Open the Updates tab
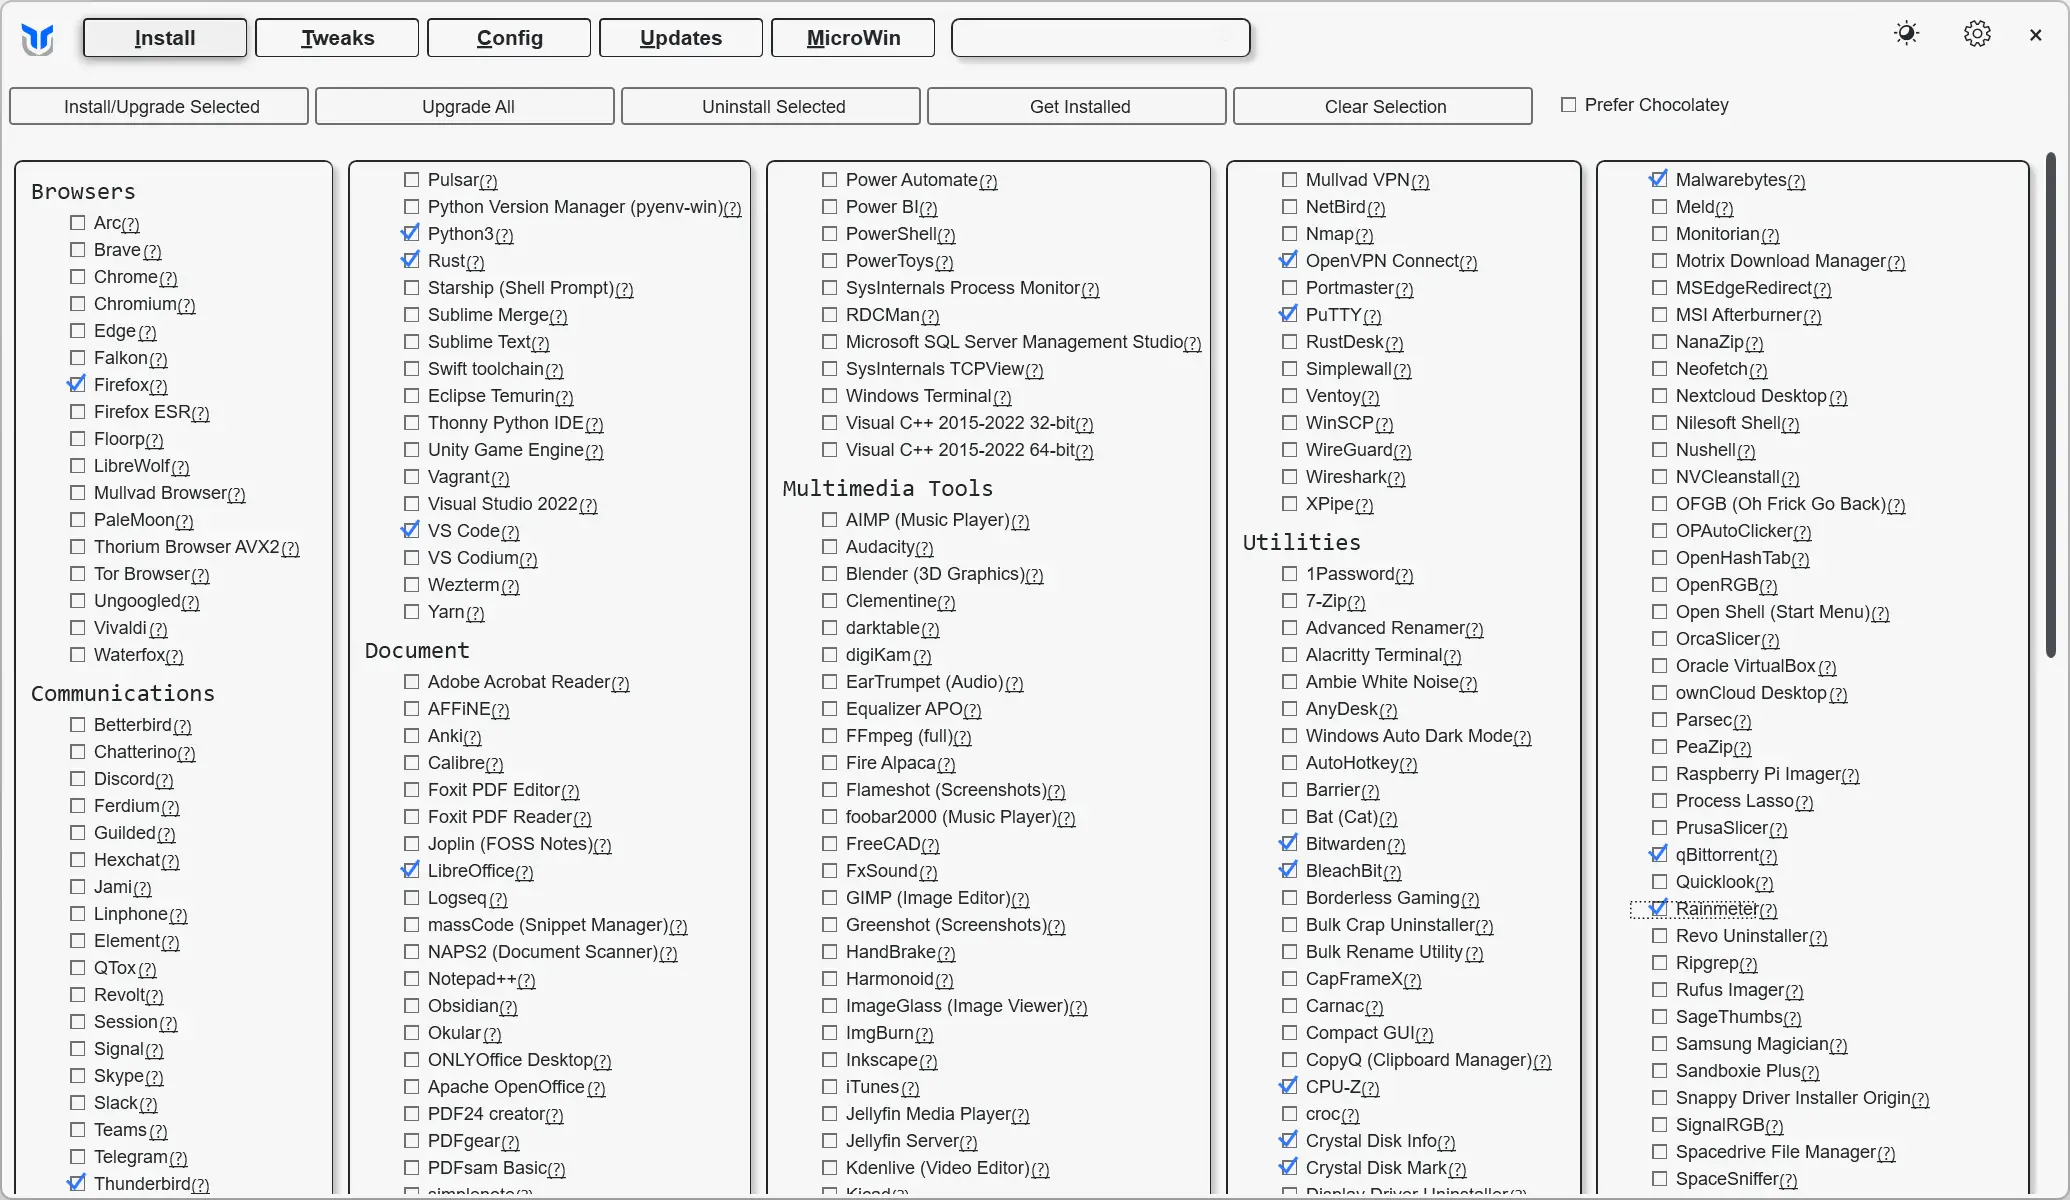Image resolution: width=2070 pixels, height=1200 pixels. tap(681, 38)
